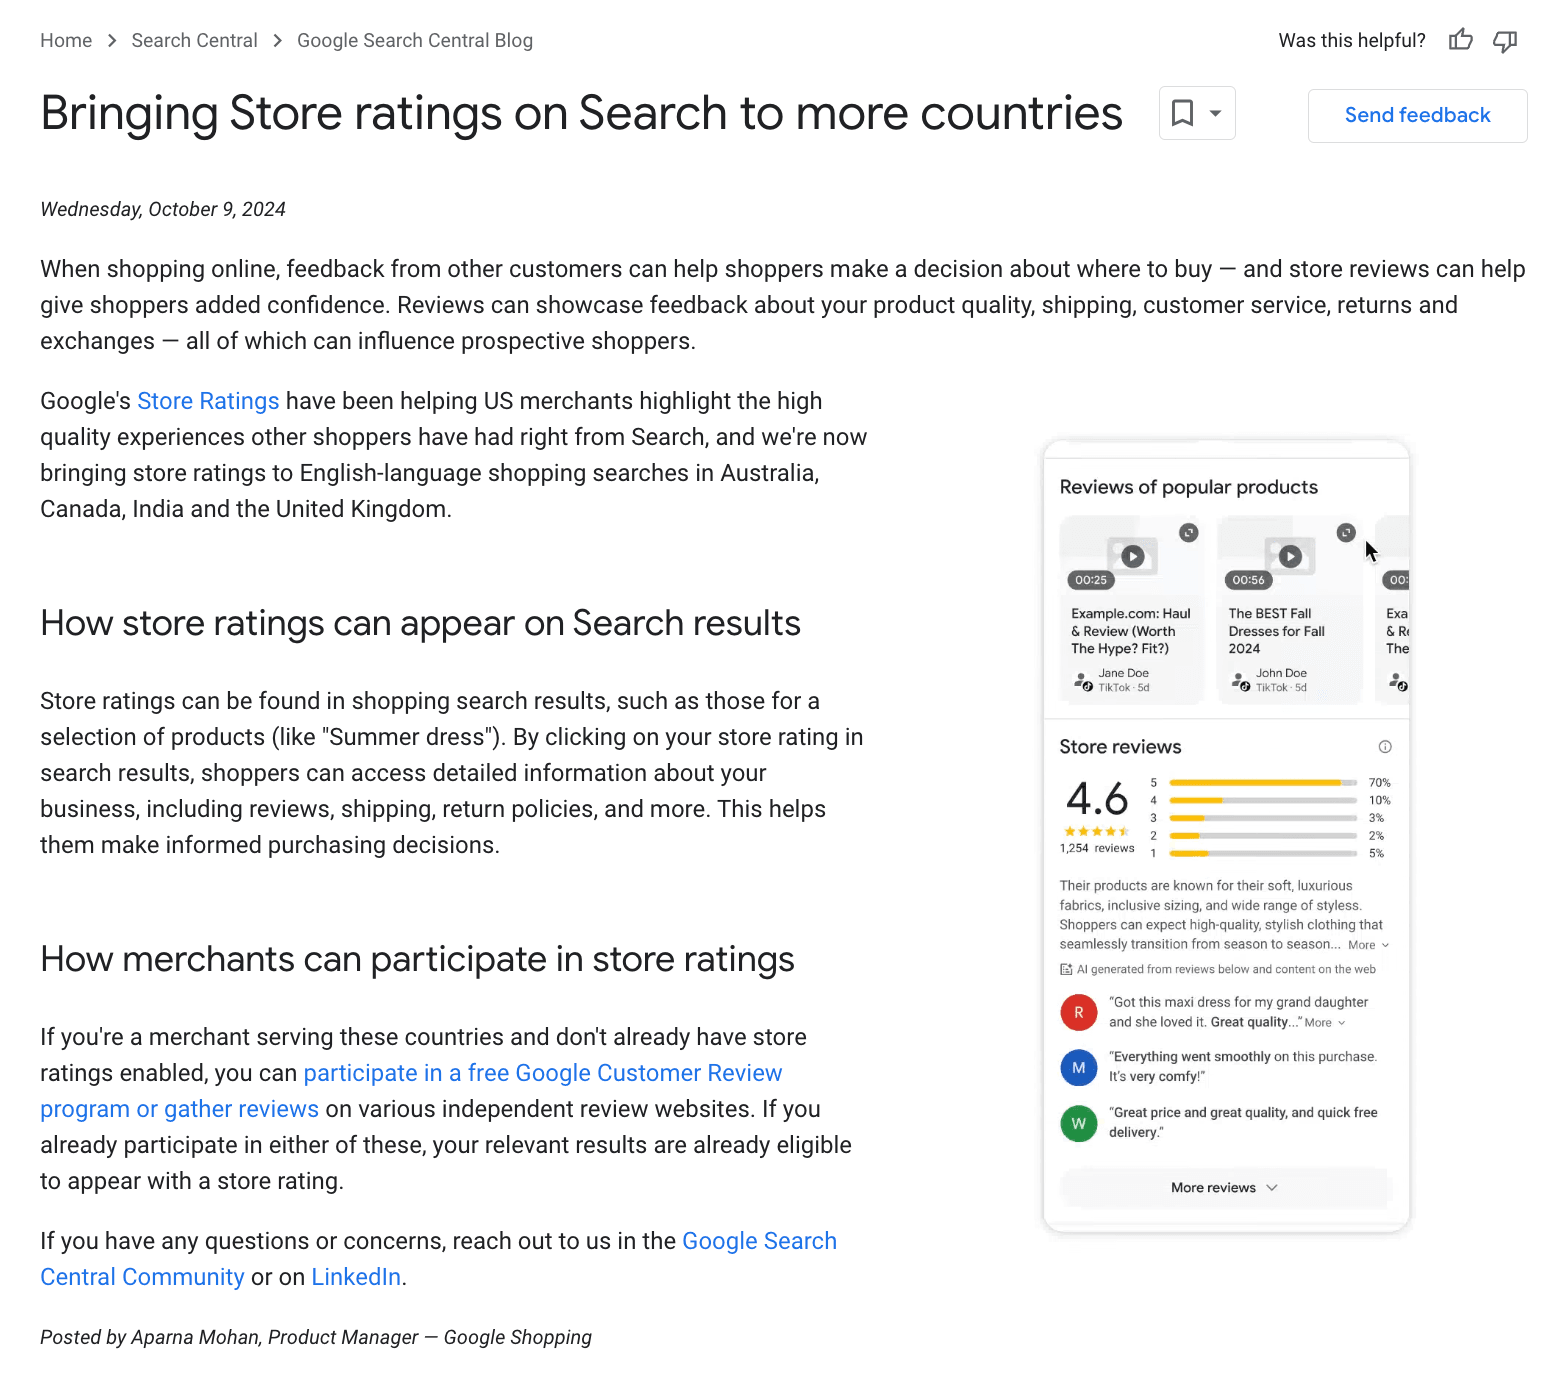This screenshot has width=1568, height=1380.
Task: Click the thumbs down icon
Action: [x=1504, y=40]
